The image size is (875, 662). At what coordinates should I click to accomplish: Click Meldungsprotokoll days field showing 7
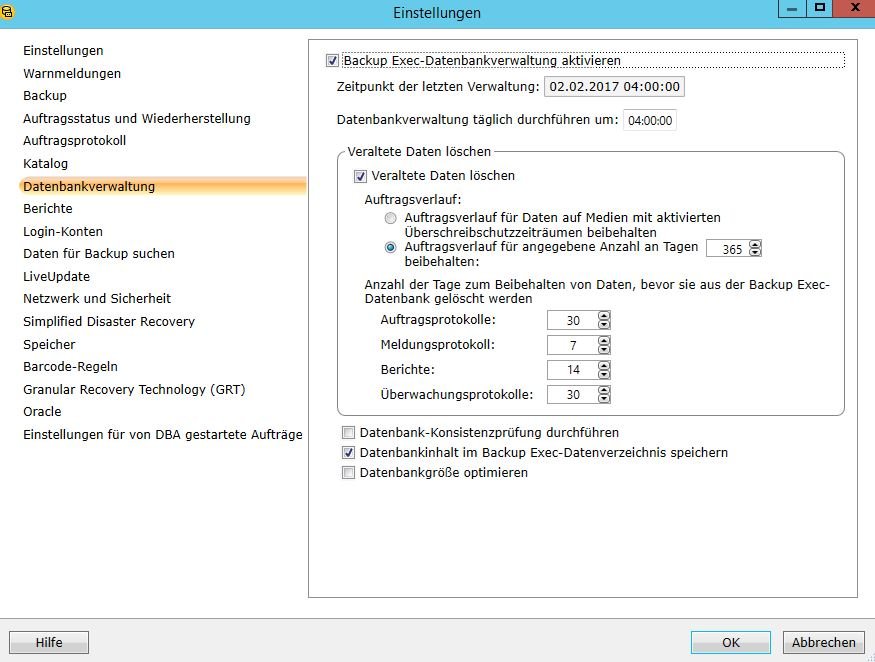tap(573, 346)
